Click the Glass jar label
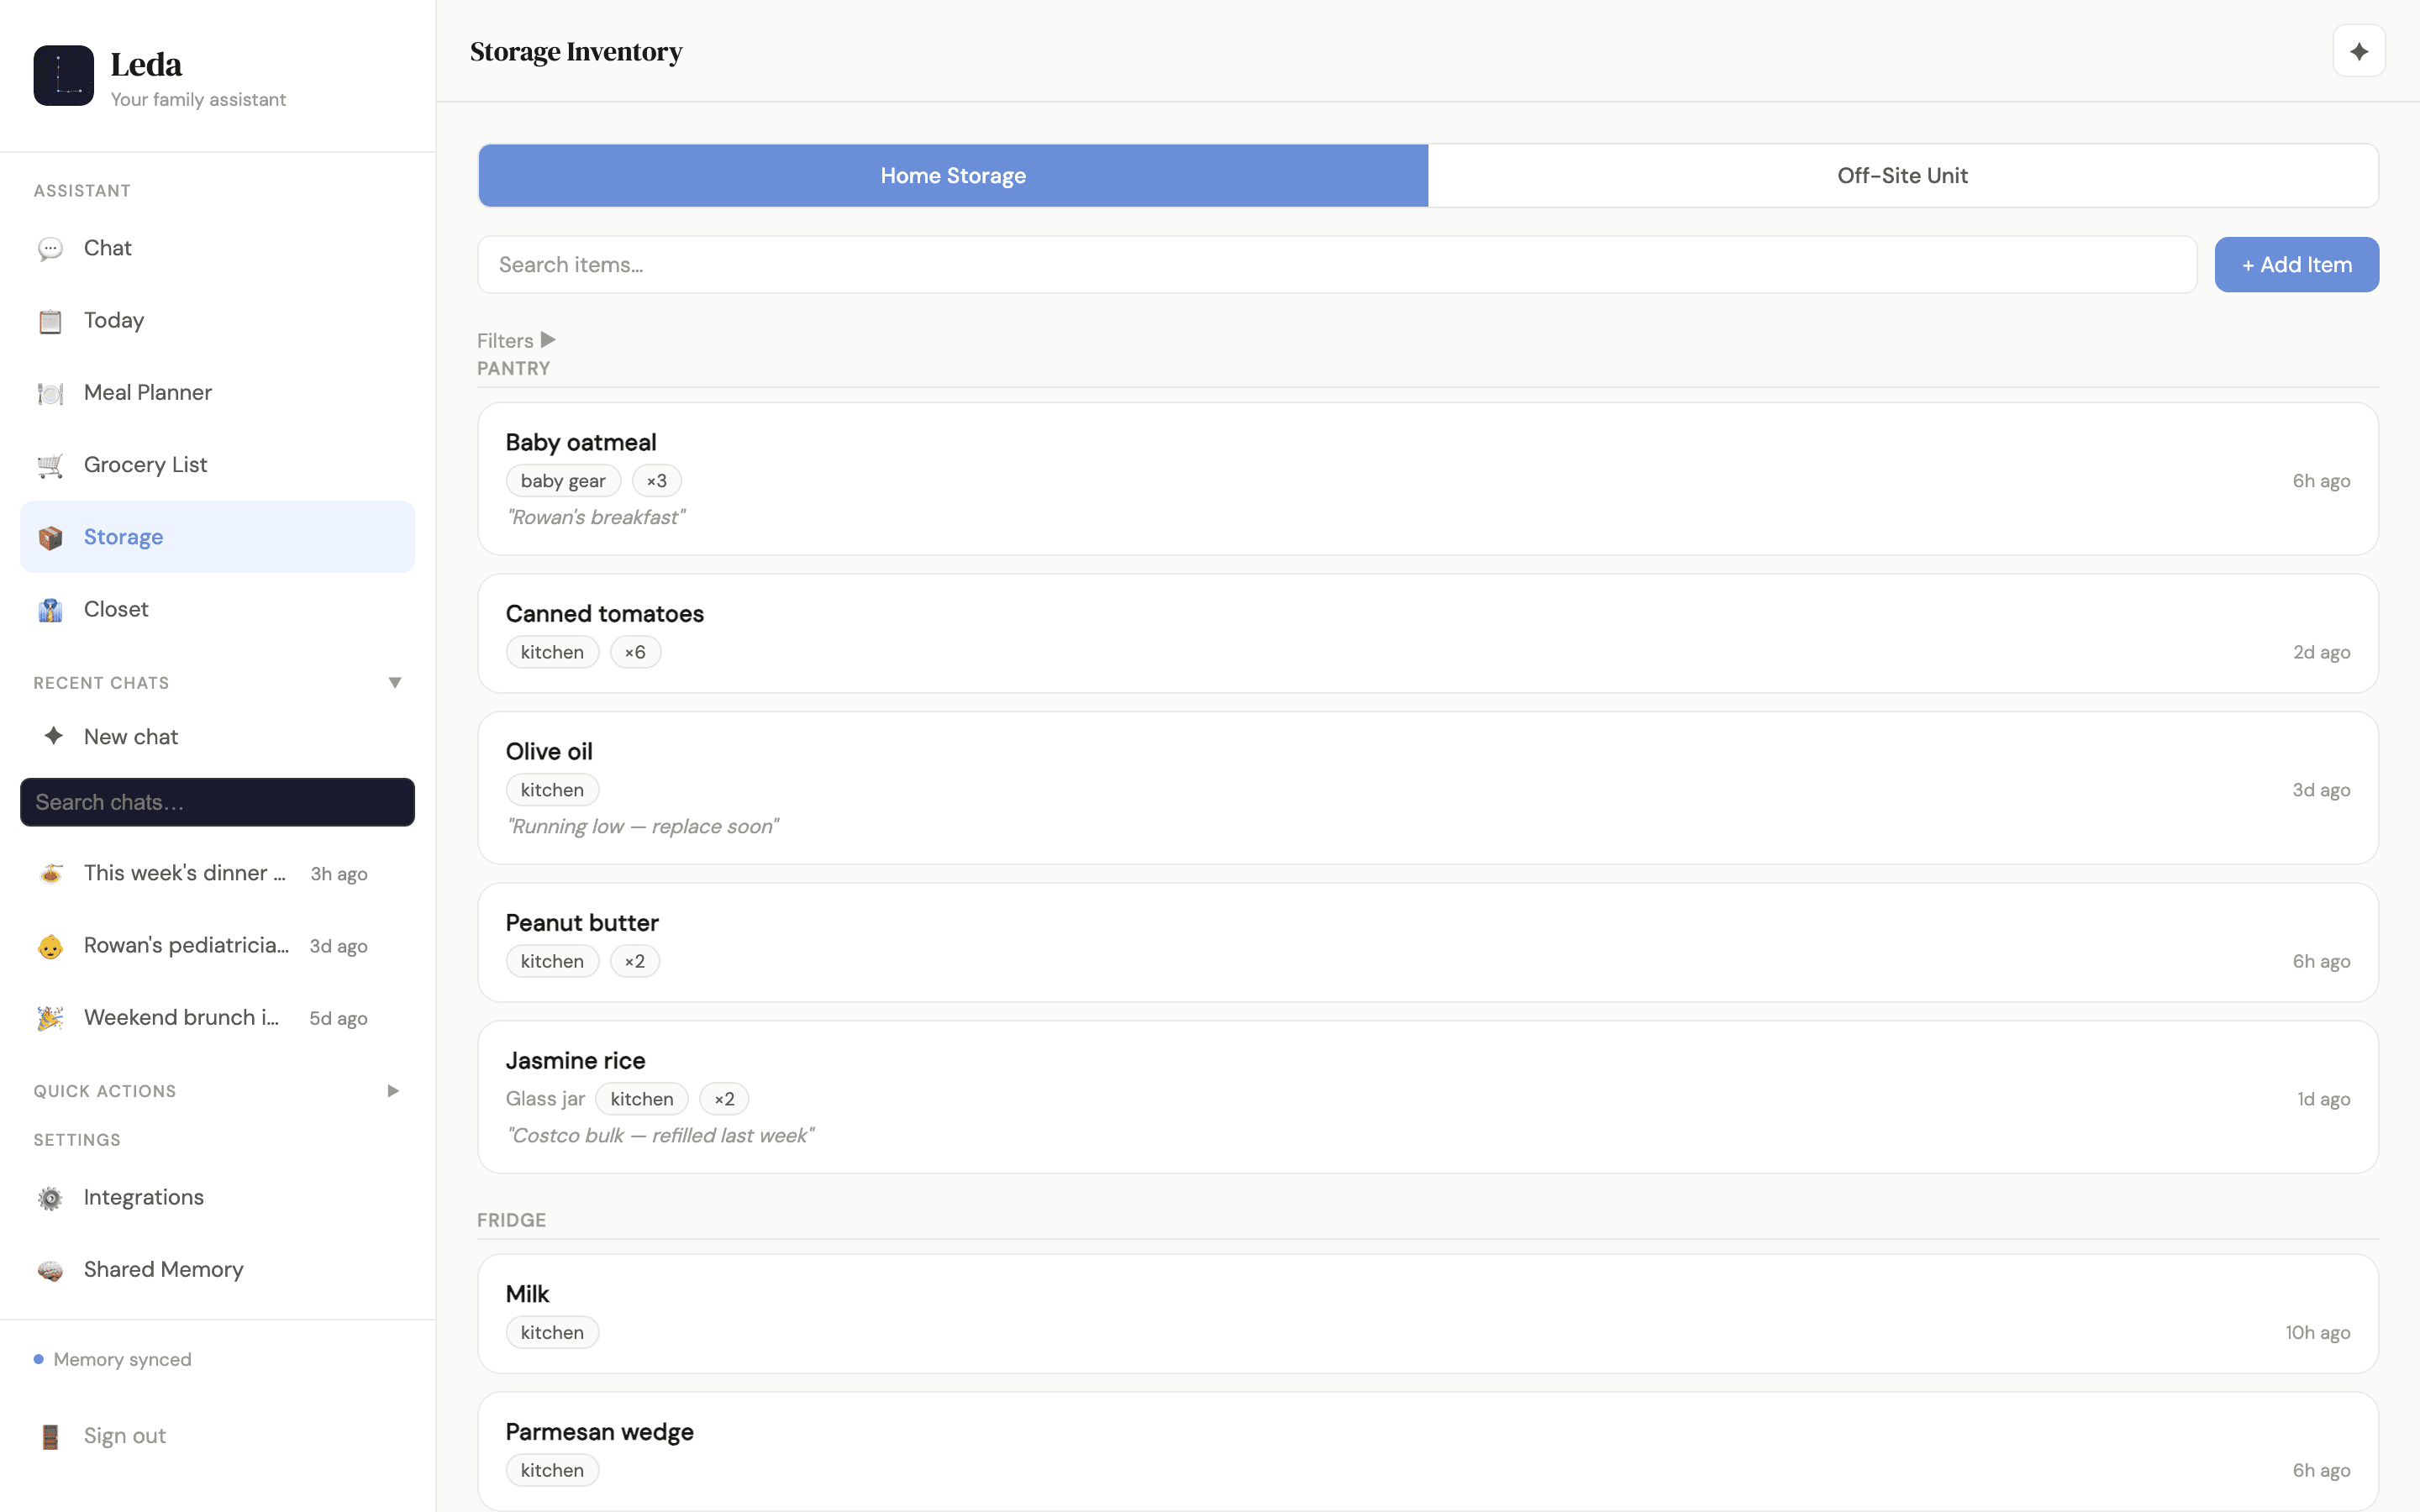The image size is (2420, 1512). coord(545,1099)
